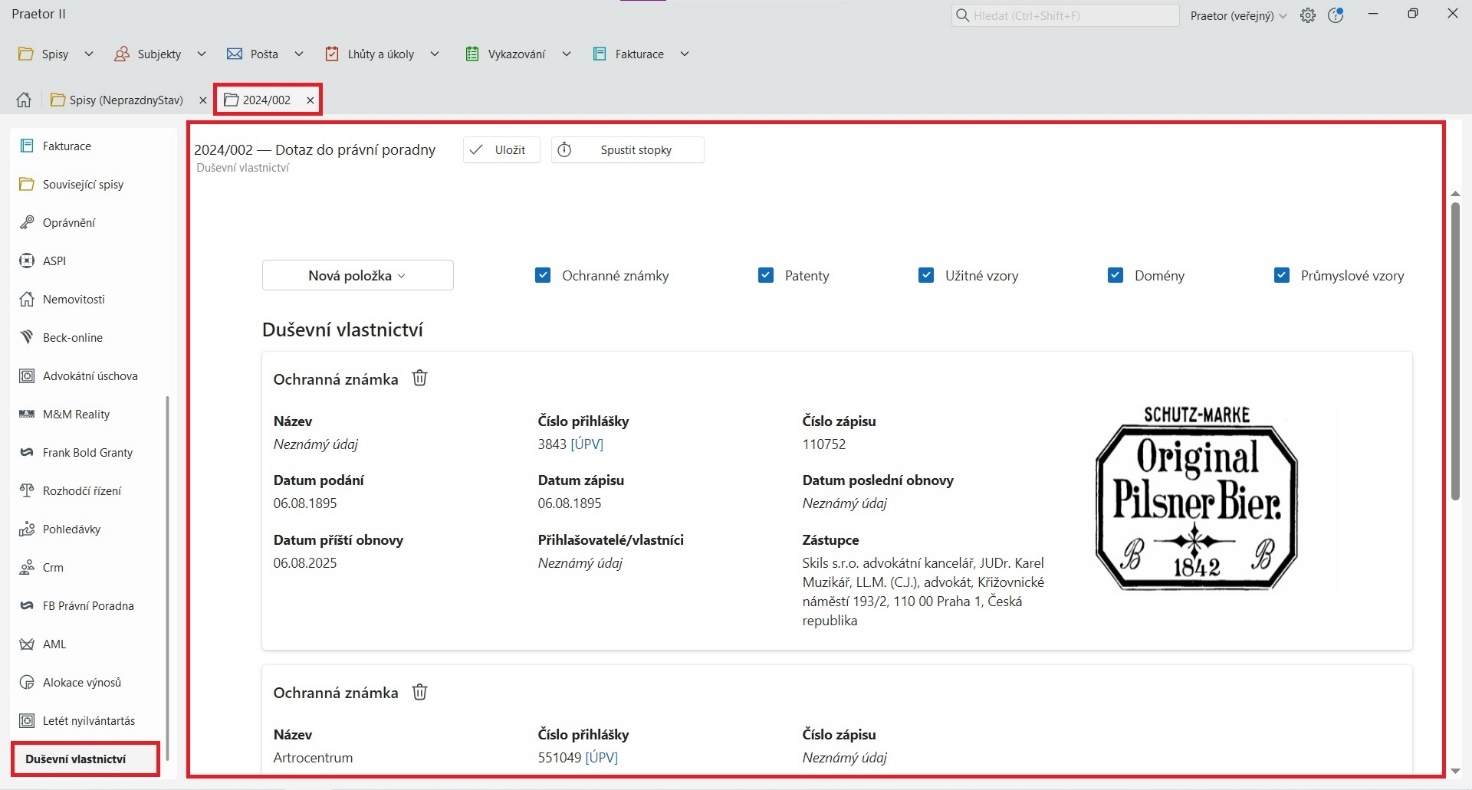The width and height of the screenshot is (1472, 790).
Task: Disable the Domény filter checkbox
Action: coord(1116,276)
